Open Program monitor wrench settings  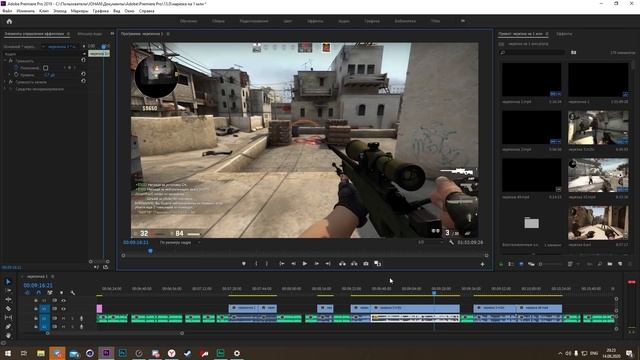(x=451, y=242)
